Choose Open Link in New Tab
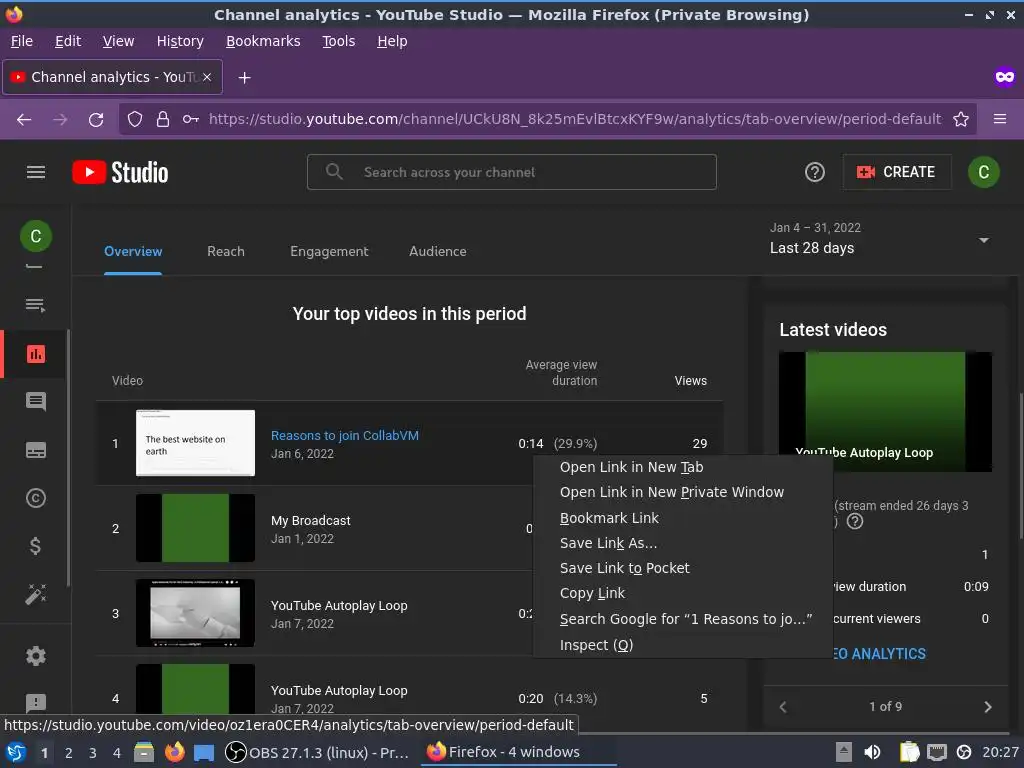Screen dimensions: 1024x768 [x=683, y=467]
